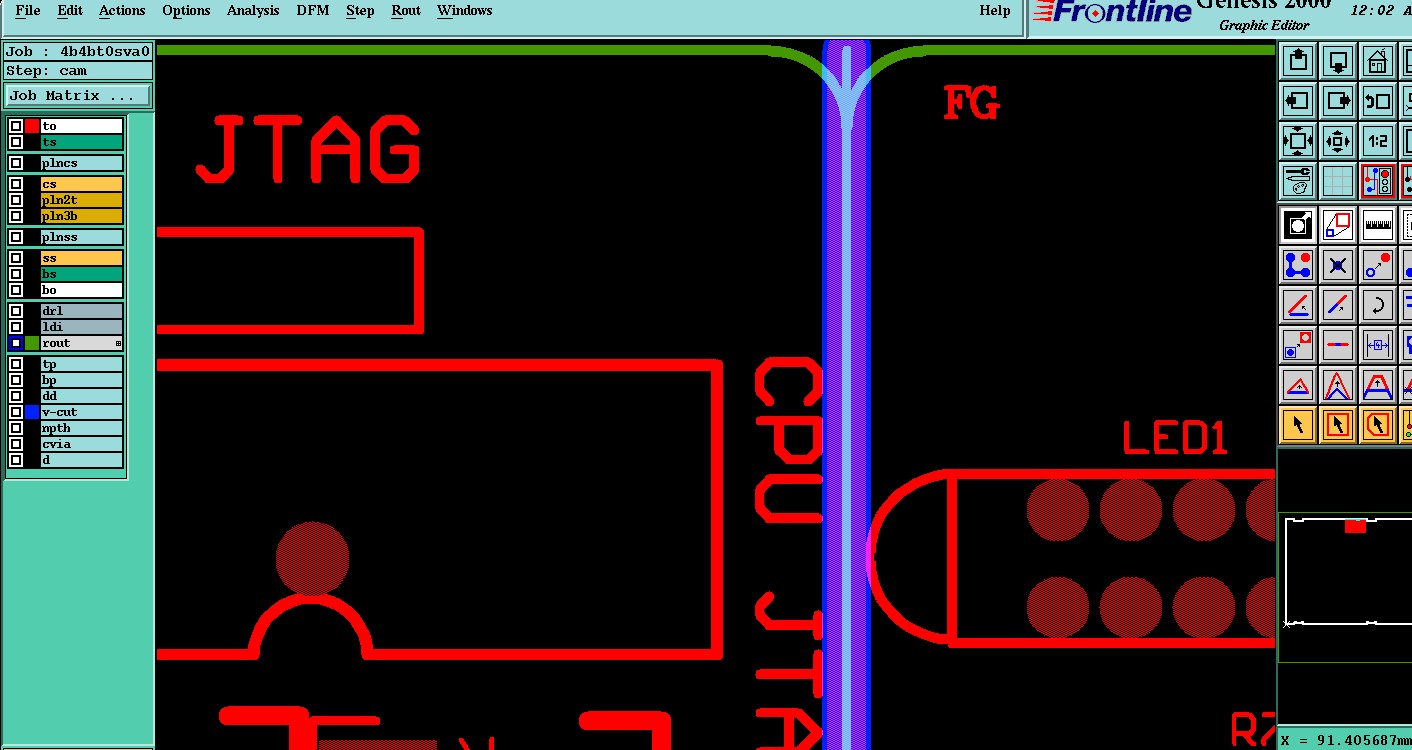
Task: Select layer name 'bs'
Action: pyautogui.click(x=82, y=274)
